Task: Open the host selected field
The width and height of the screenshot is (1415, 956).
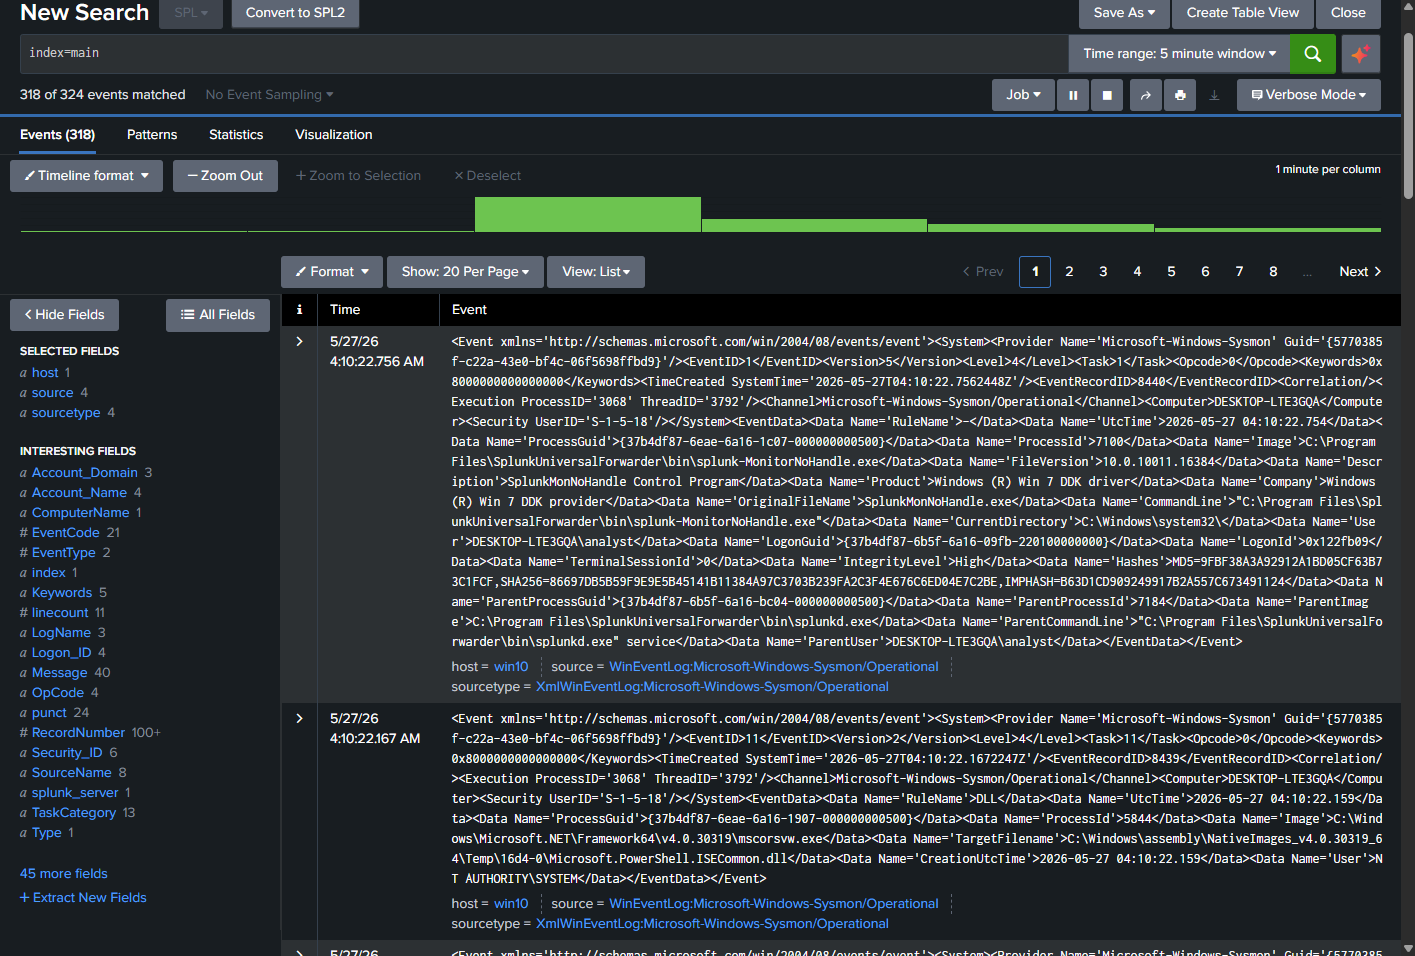Action: click(x=45, y=373)
